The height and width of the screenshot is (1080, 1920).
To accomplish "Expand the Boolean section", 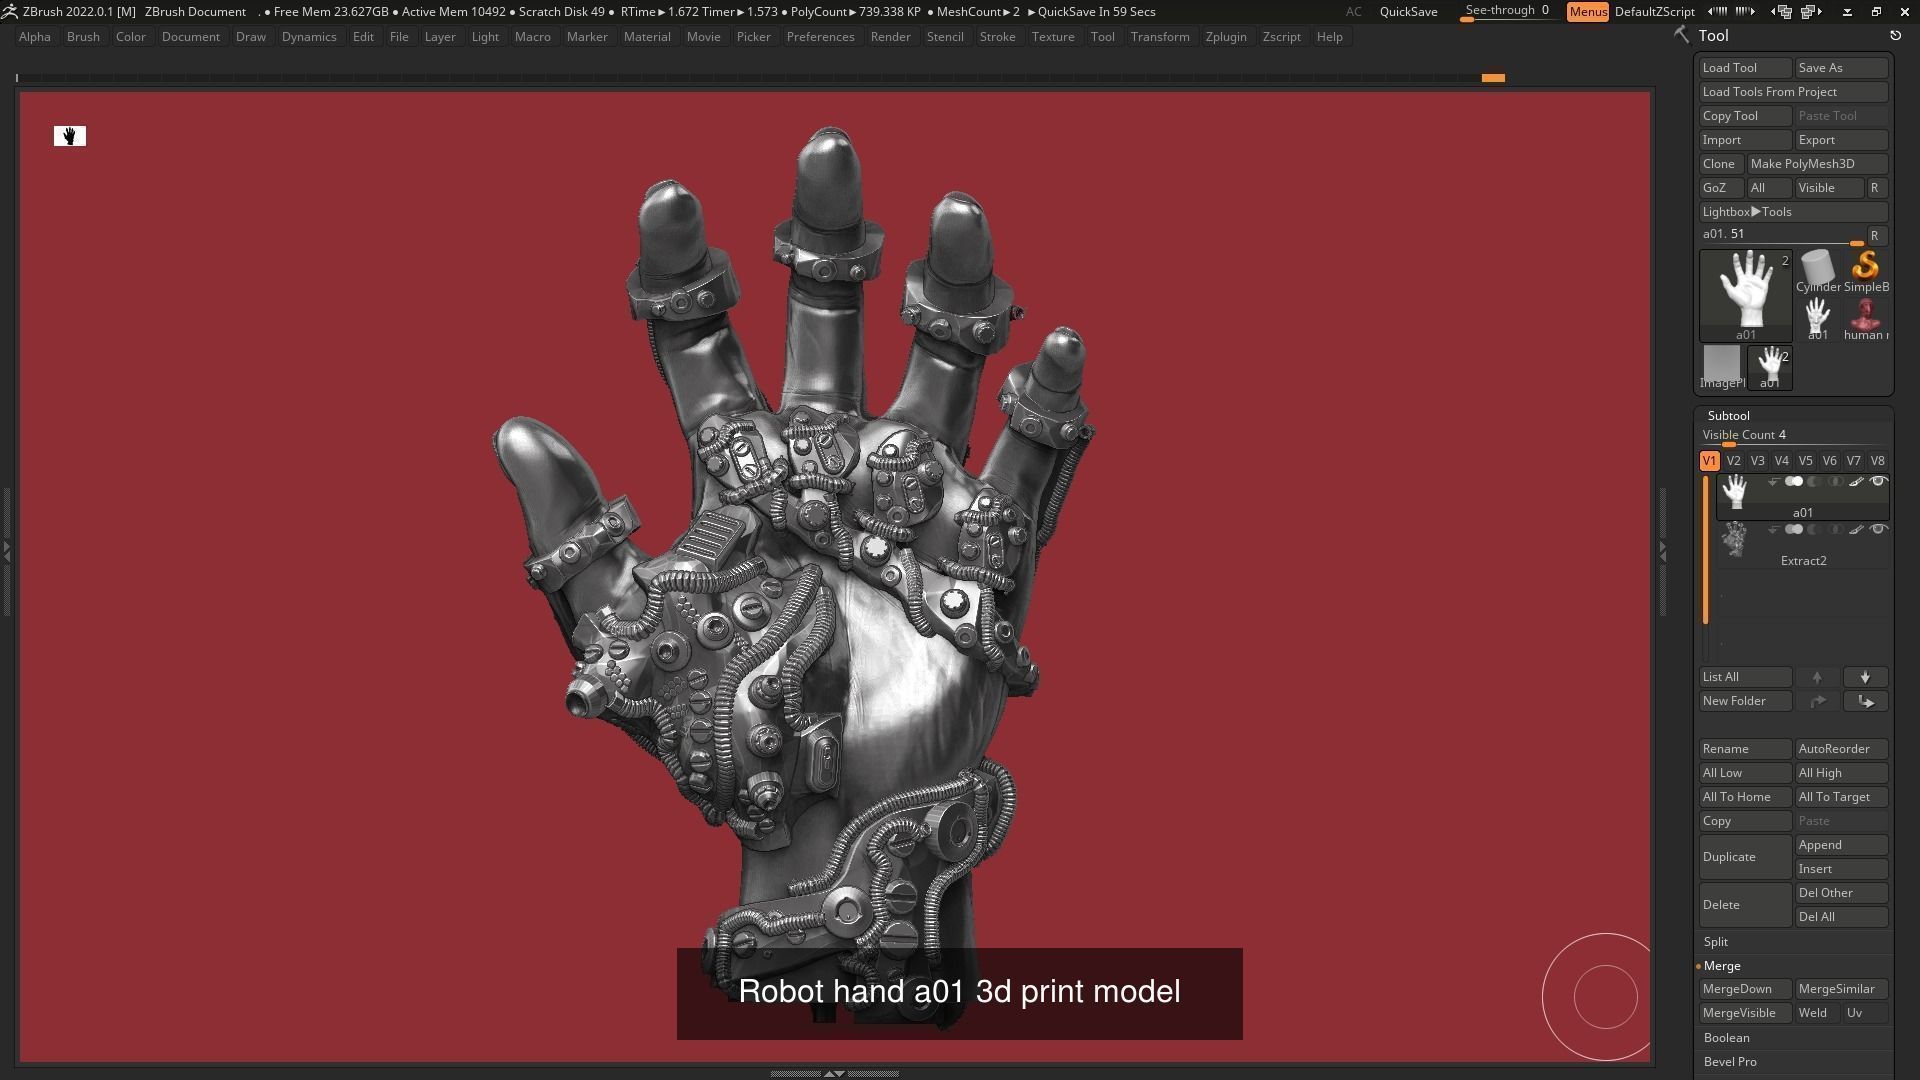I will click(1727, 1038).
